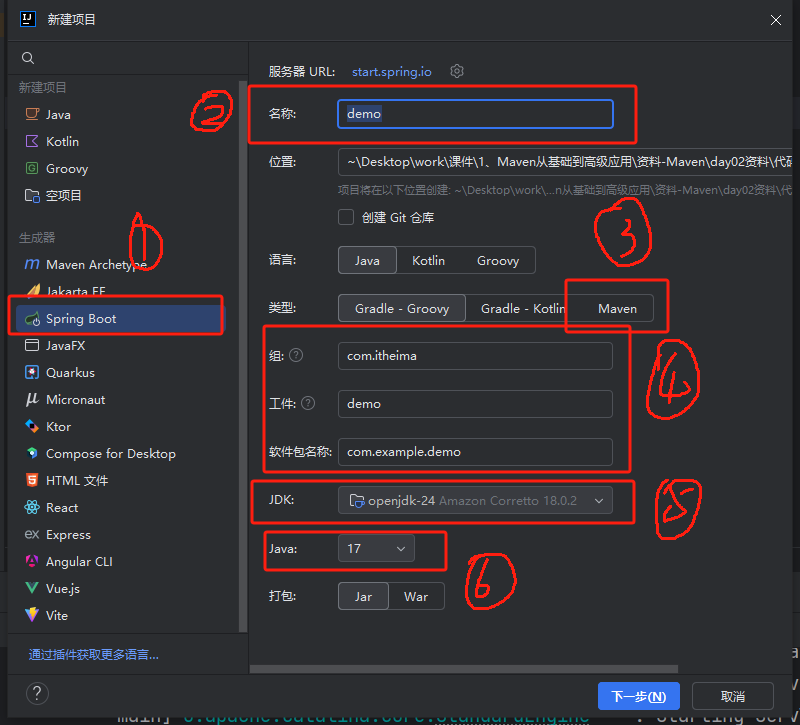Click the Groovy icon in sidebar
This screenshot has height=725, width=800.
click(32, 168)
